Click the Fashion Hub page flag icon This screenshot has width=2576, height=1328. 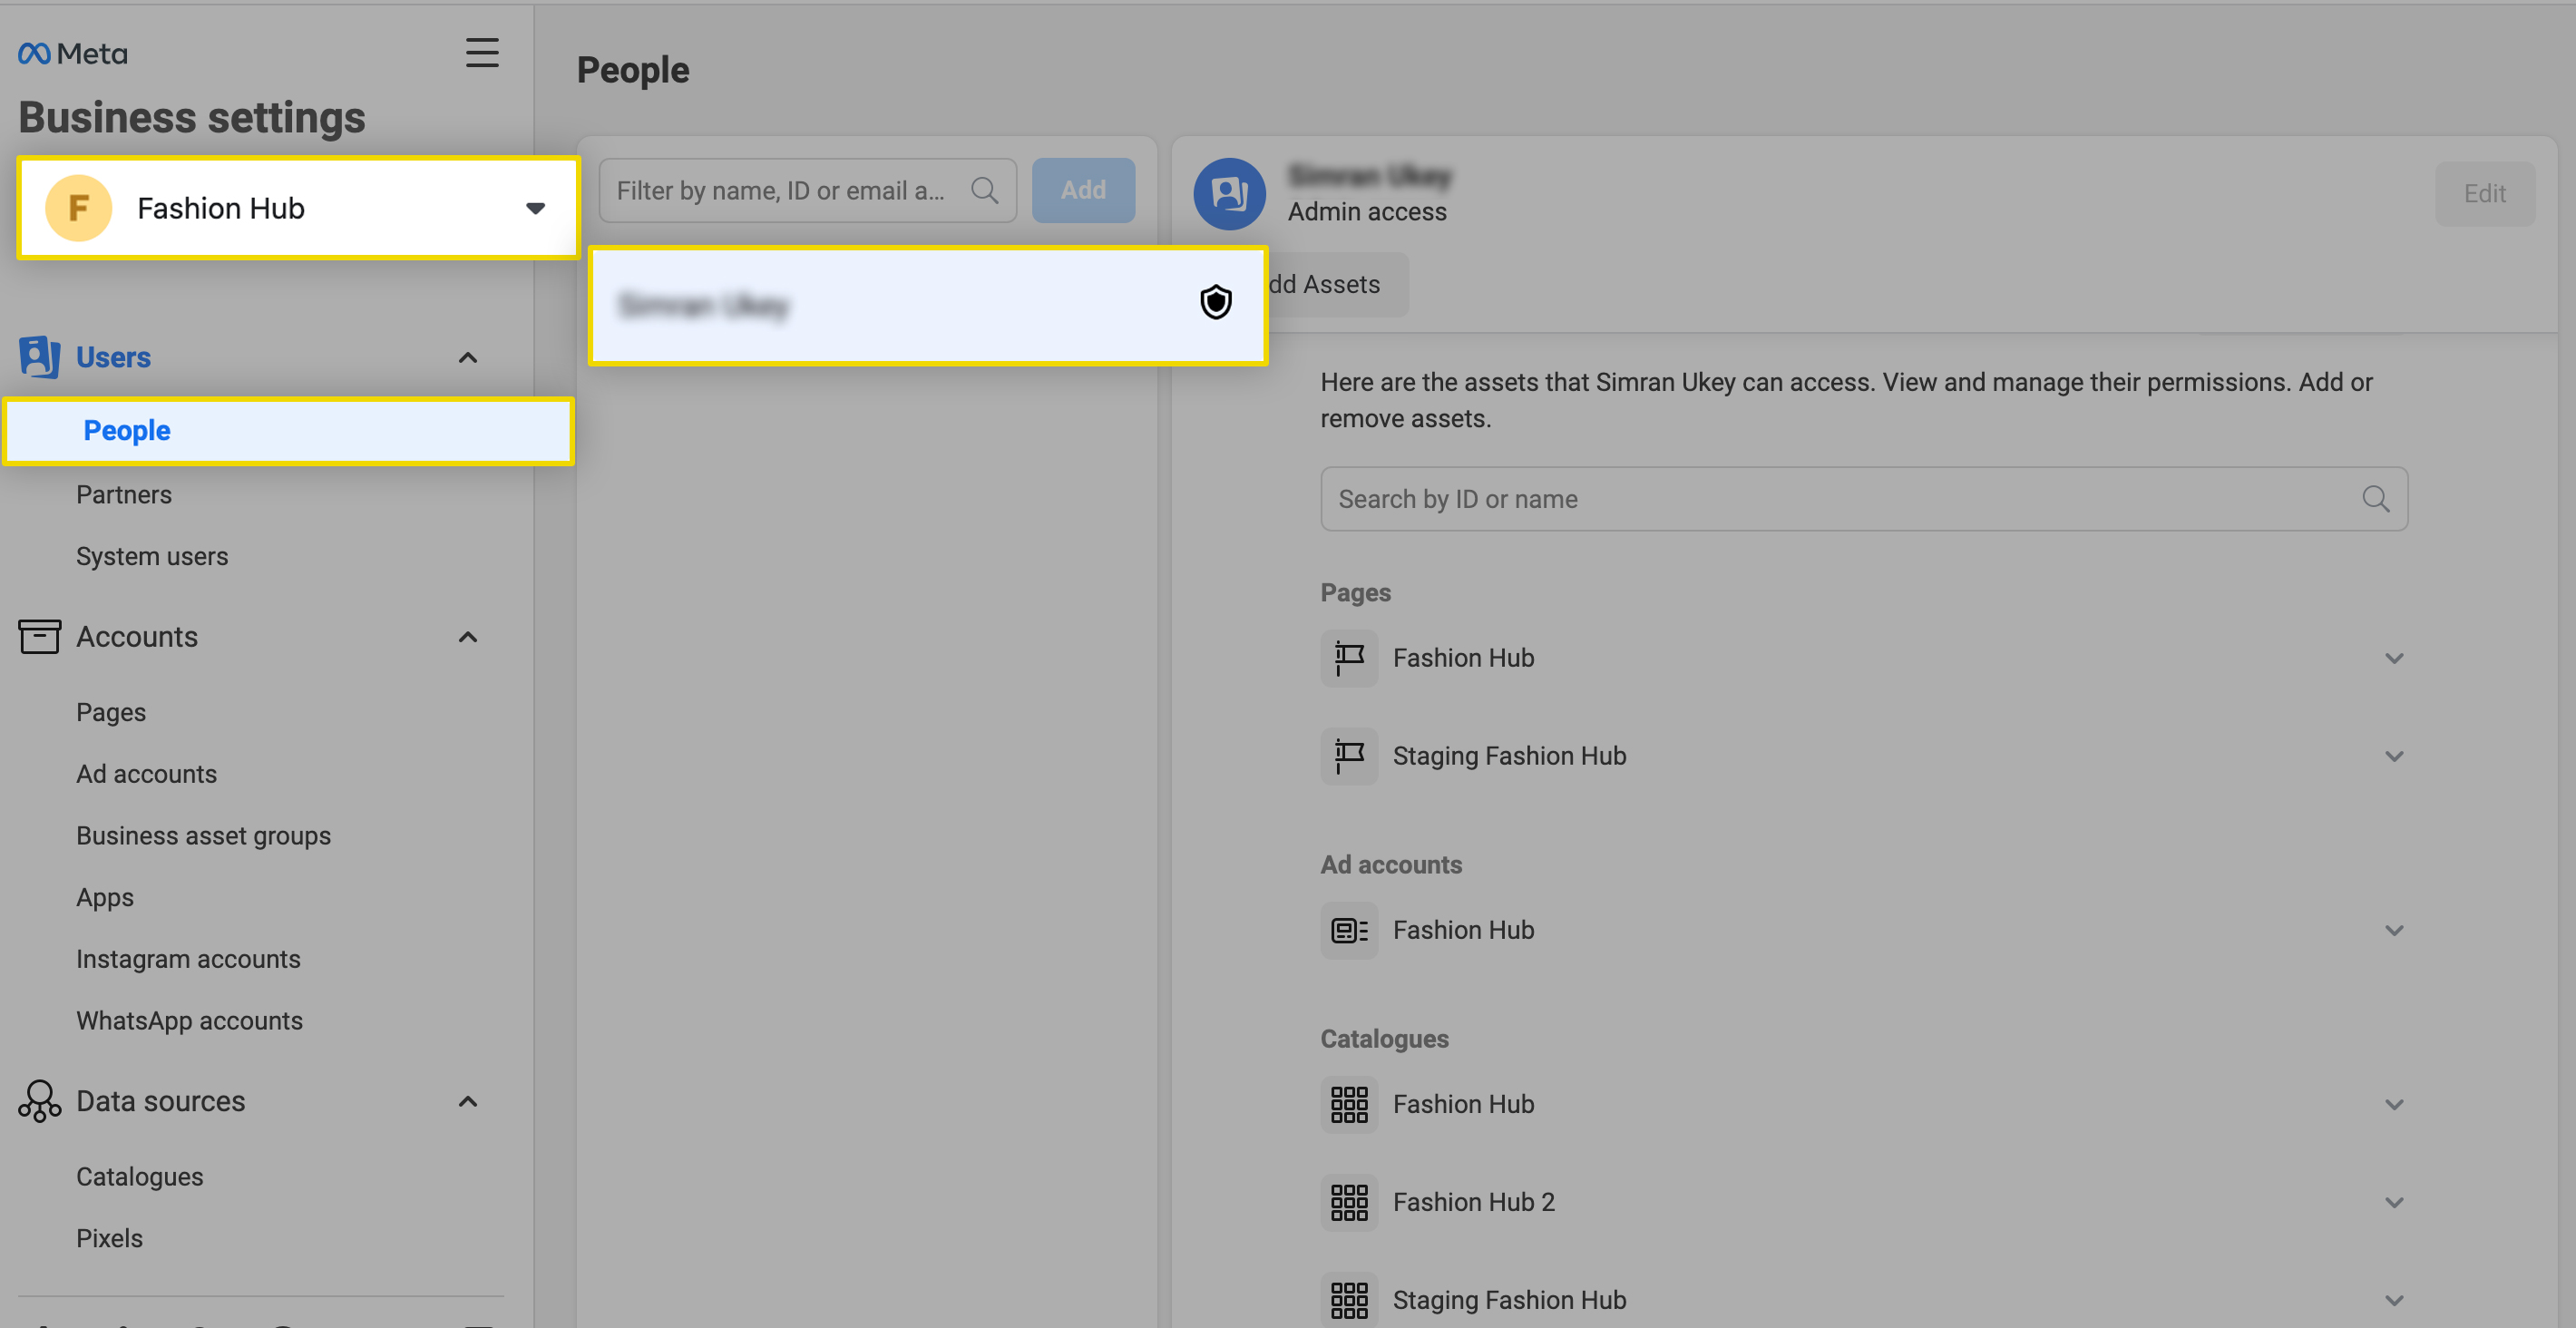1349,658
